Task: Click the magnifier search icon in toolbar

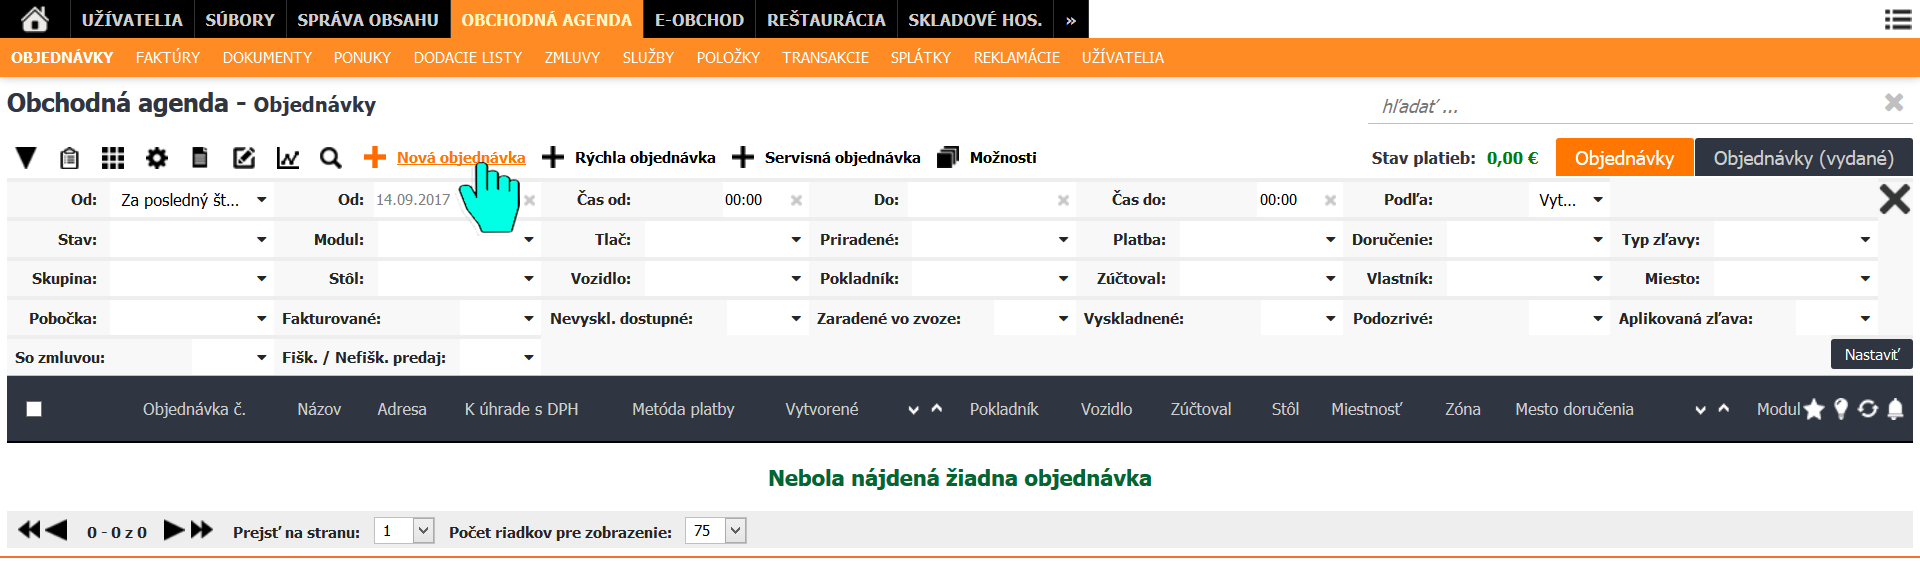Action: [x=331, y=158]
